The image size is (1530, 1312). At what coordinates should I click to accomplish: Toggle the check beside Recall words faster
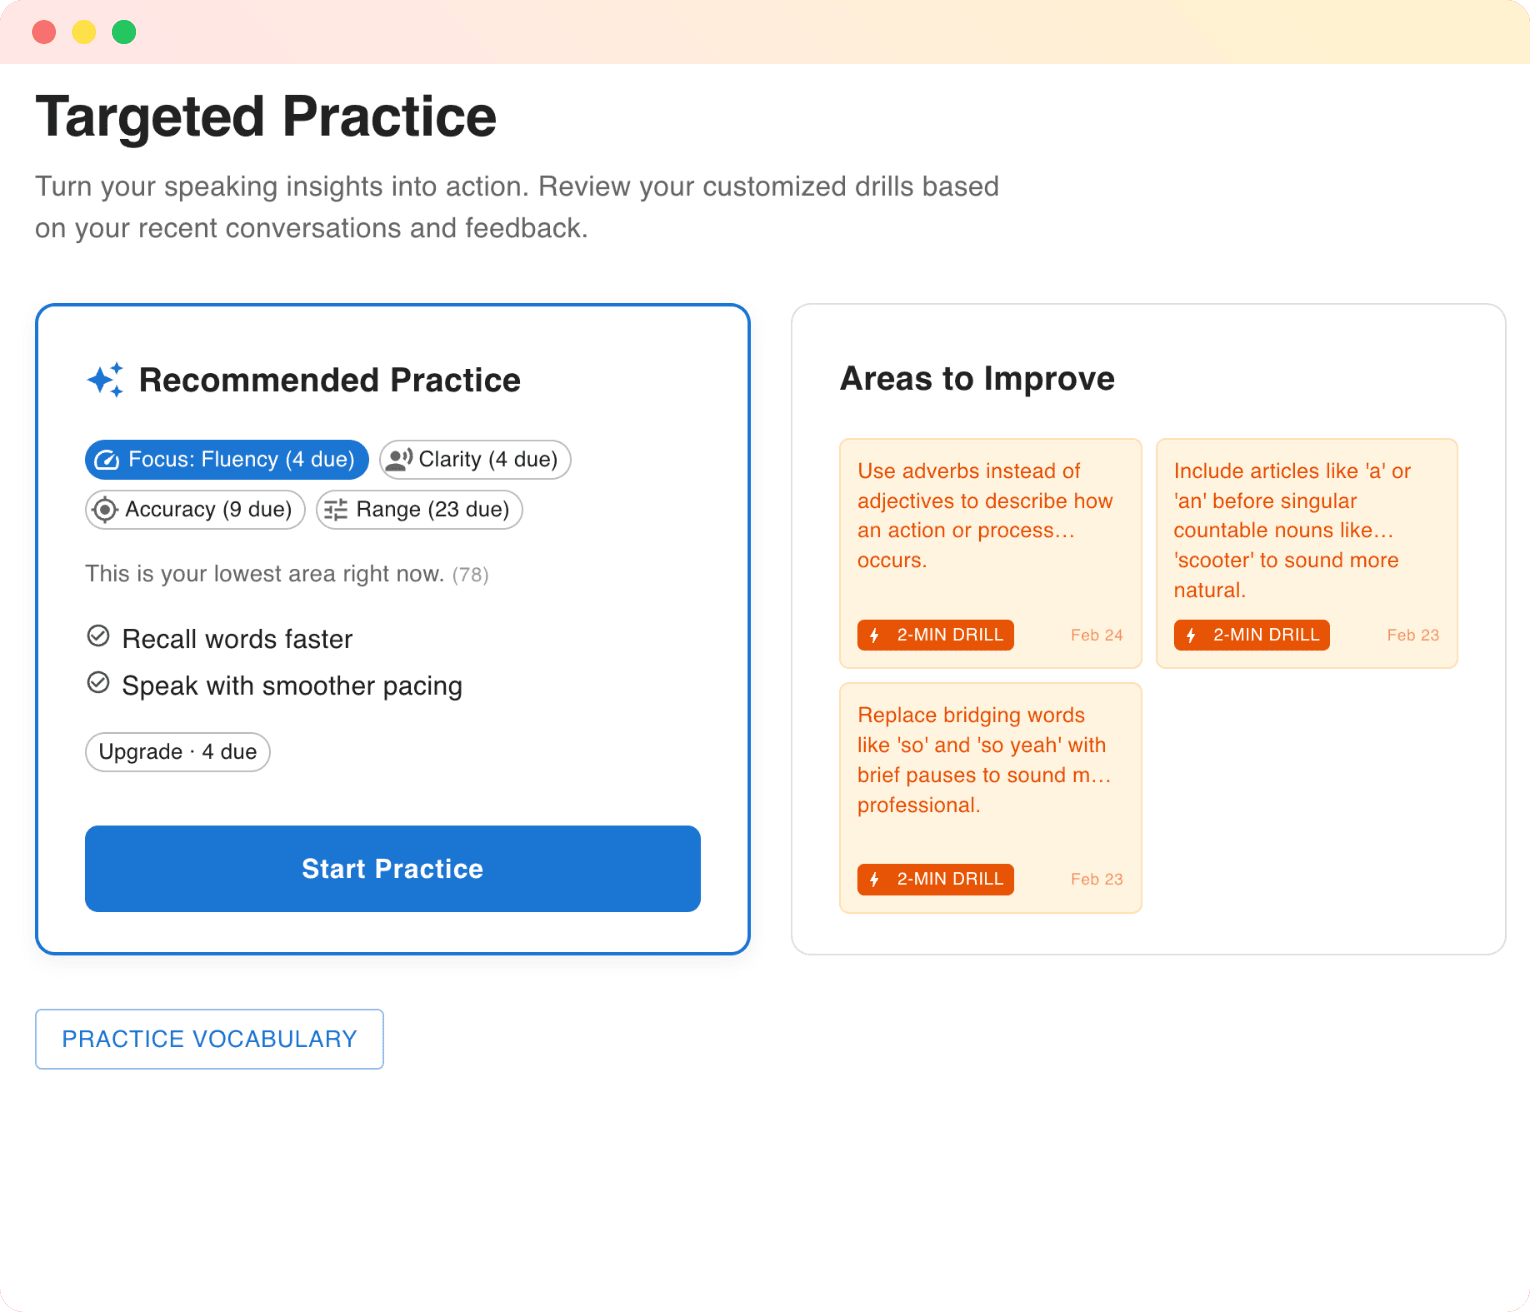click(x=98, y=636)
